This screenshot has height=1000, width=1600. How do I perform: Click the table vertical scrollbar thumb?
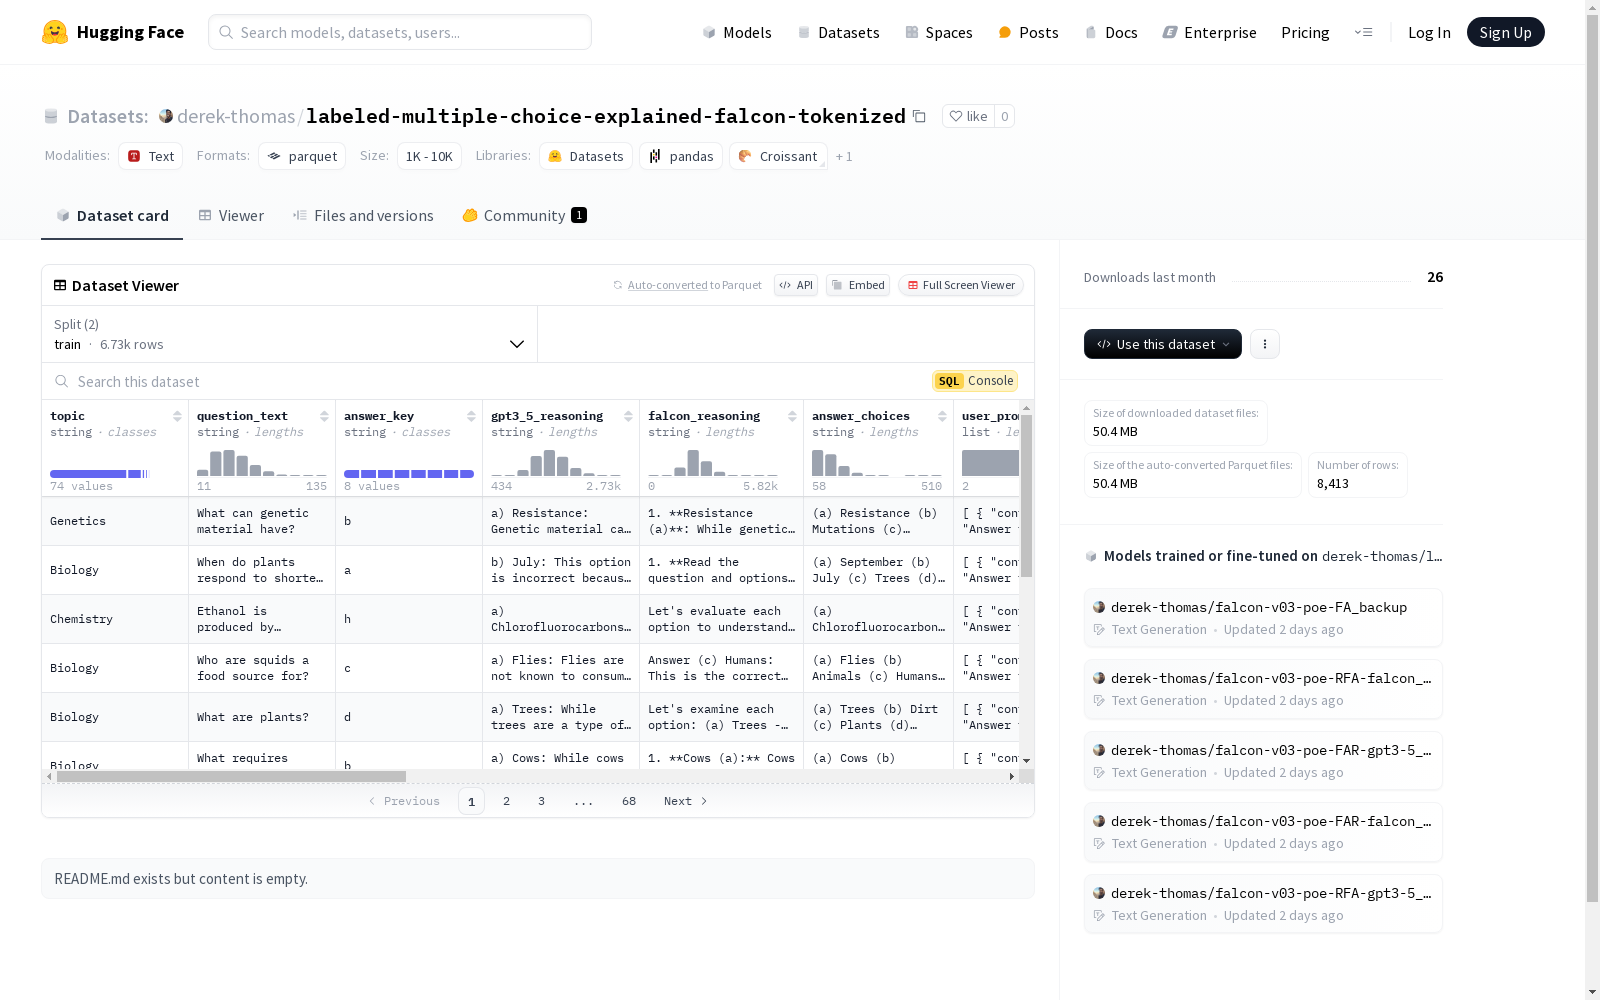tap(1026, 496)
